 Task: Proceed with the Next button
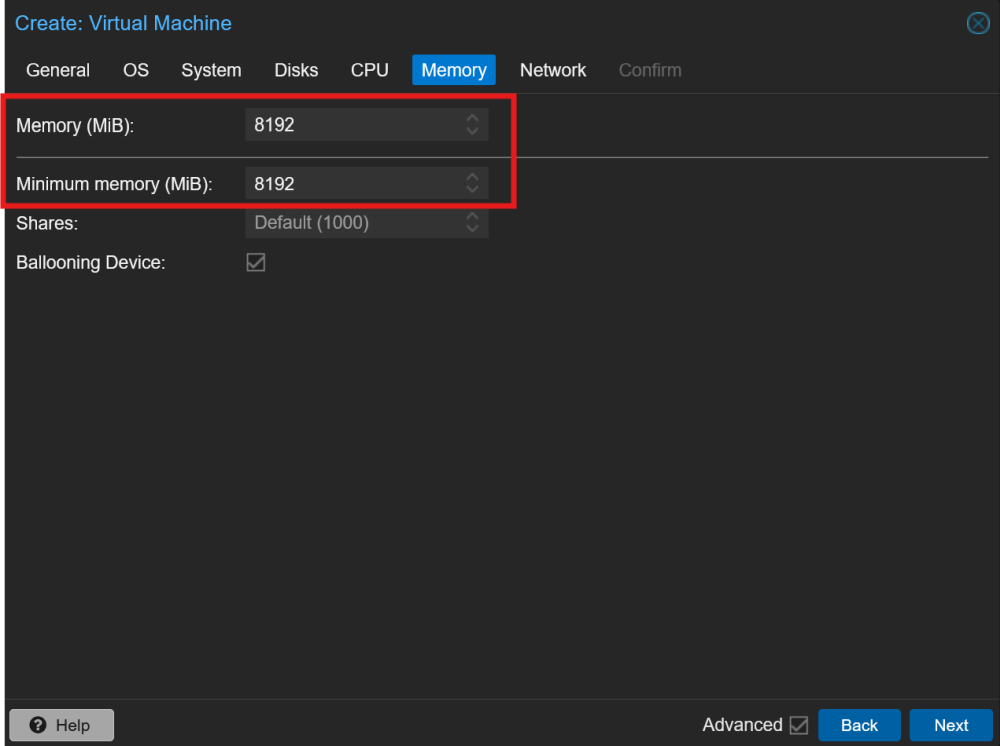click(951, 726)
